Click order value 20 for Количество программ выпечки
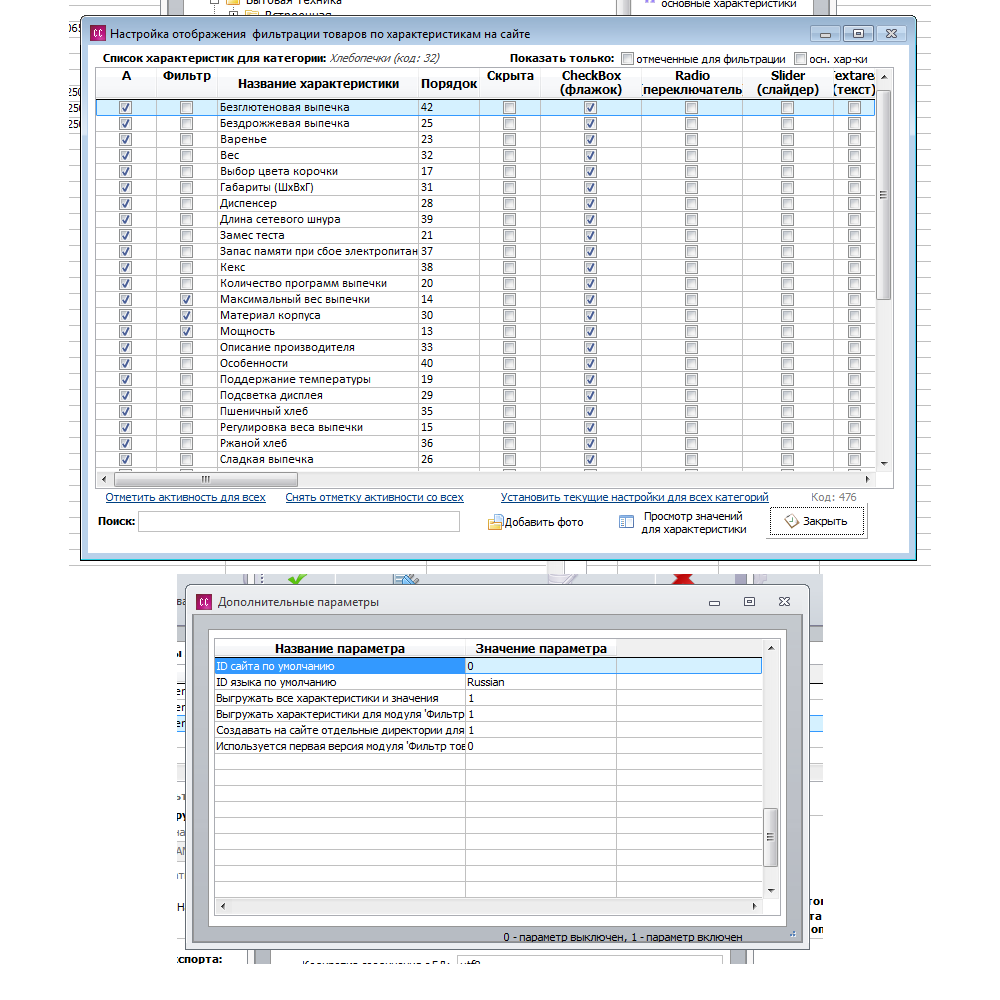The image size is (1000, 1000). tap(449, 283)
